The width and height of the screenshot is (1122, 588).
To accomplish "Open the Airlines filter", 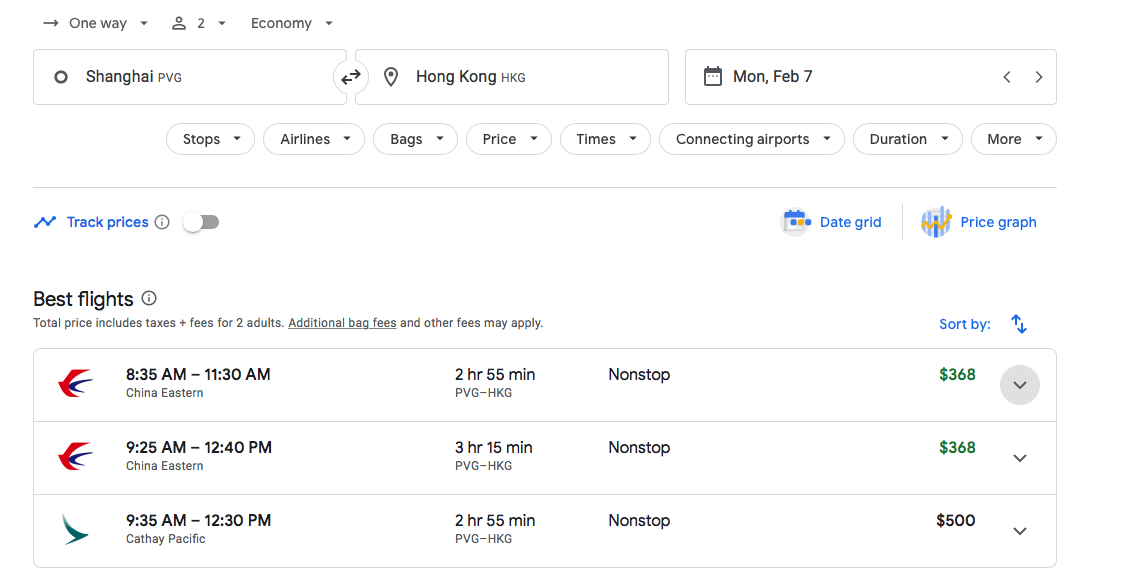I will [x=314, y=139].
